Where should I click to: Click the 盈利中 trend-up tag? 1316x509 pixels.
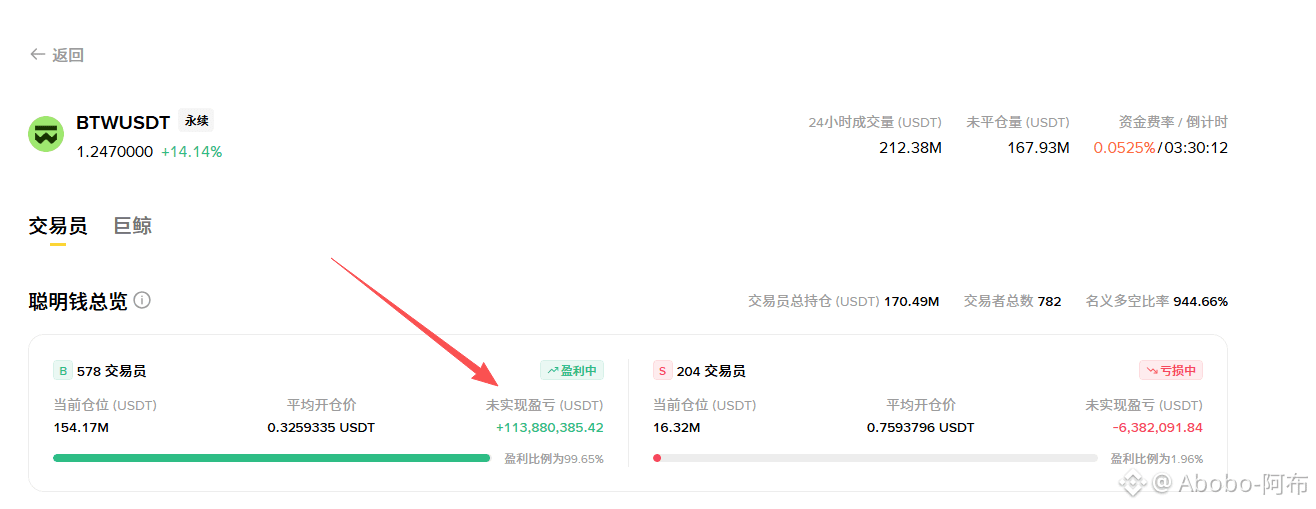point(572,371)
